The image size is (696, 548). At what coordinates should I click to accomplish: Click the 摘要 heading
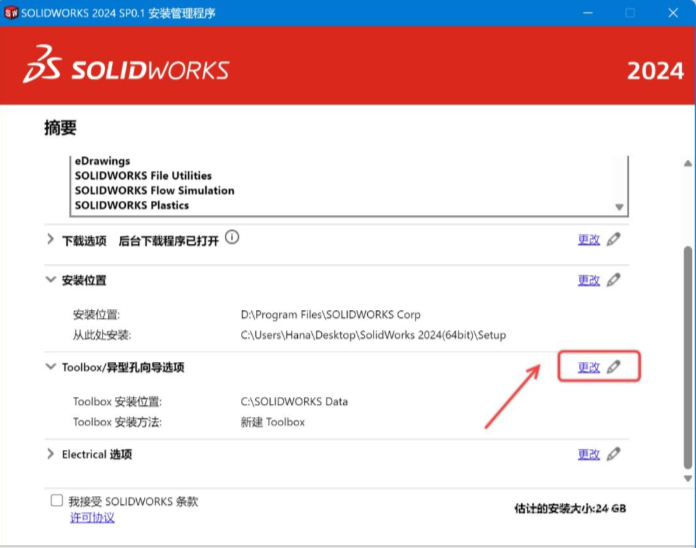[60, 127]
